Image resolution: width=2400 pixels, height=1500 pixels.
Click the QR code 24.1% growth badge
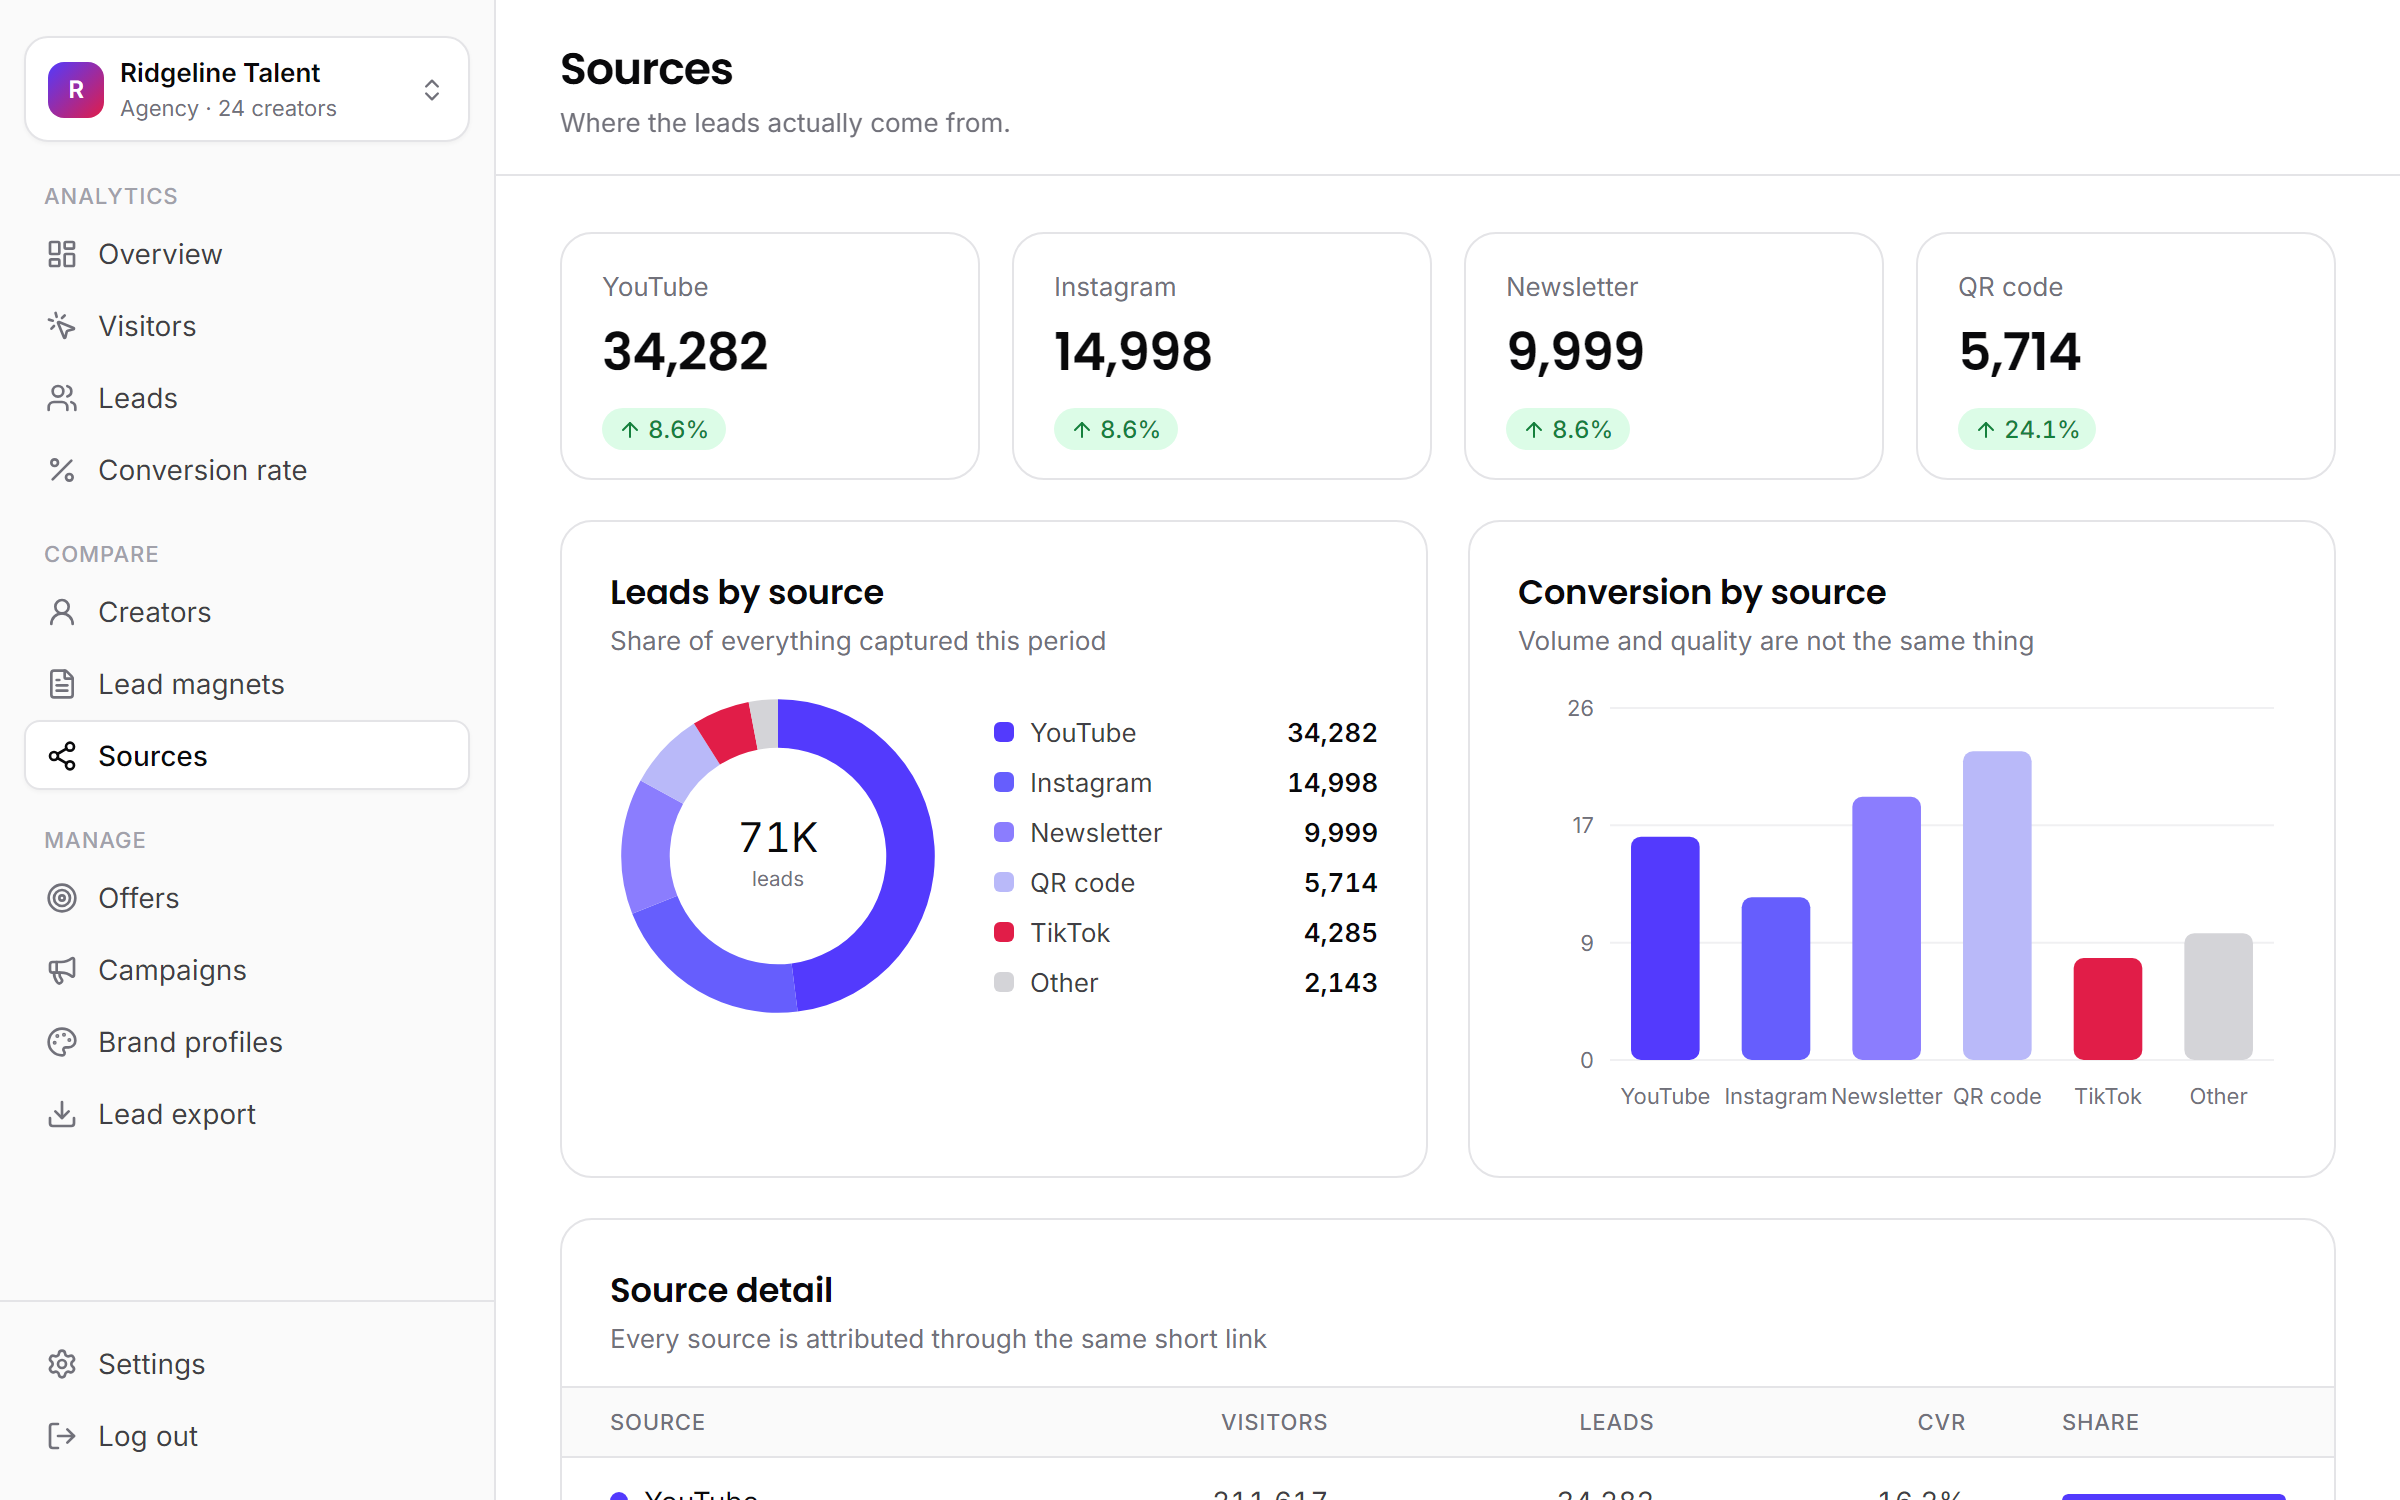pos(2027,429)
